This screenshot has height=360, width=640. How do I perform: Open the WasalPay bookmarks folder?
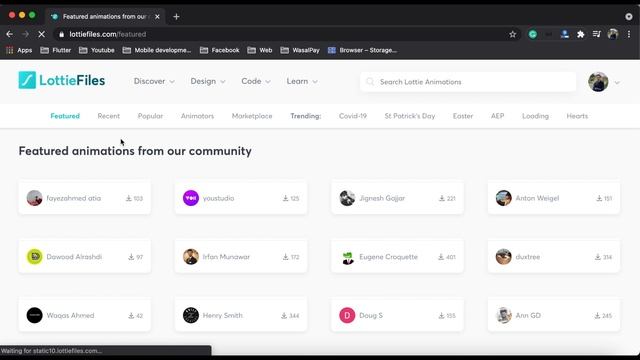[300, 50]
